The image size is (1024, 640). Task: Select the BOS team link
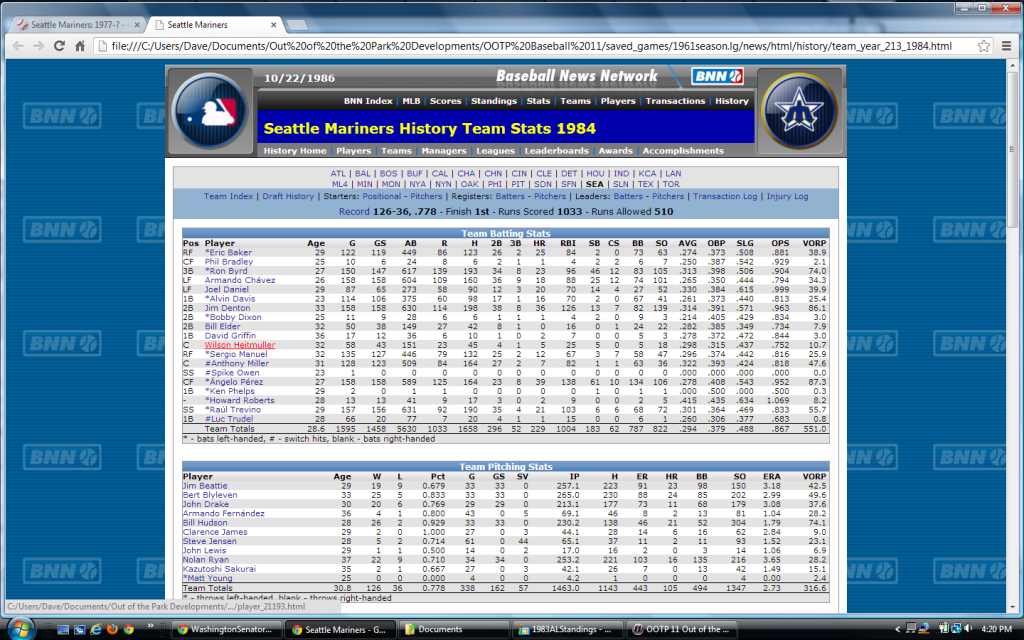[x=388, y=174]
